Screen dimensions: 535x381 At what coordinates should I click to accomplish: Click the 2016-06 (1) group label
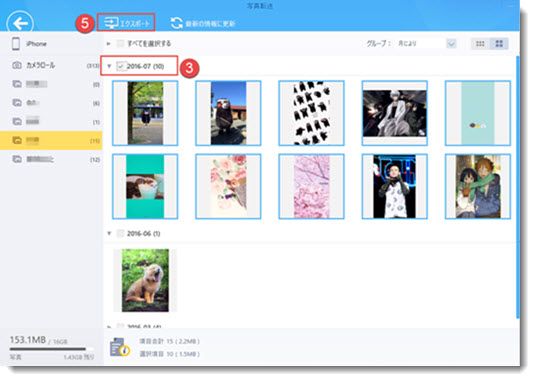(x=143, y=234)
